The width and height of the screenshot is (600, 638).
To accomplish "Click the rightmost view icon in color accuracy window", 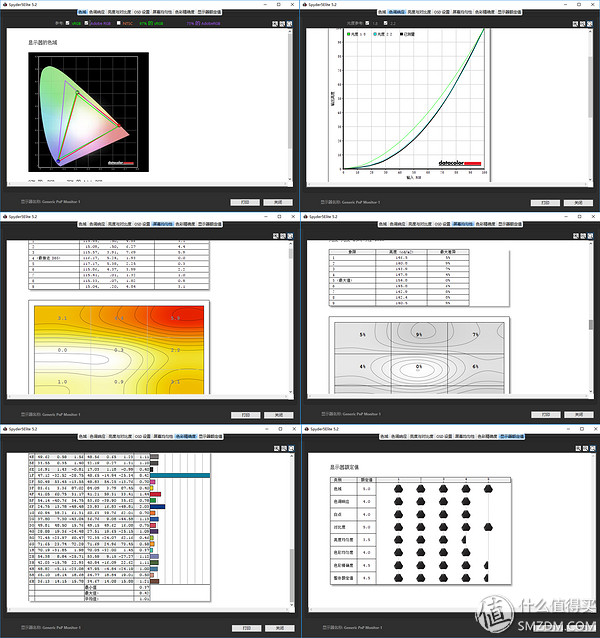I will point(291,448).
